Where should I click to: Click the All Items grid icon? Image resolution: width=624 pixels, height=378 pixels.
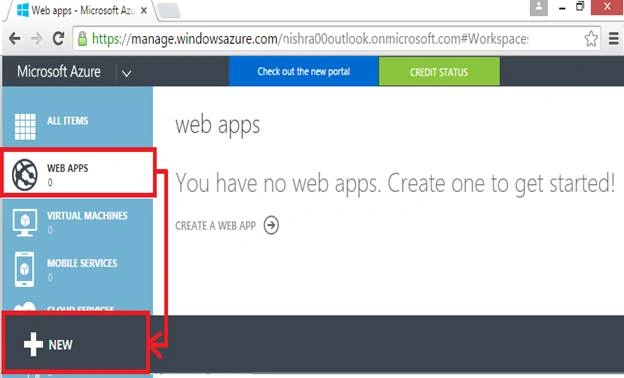point(25,127)
